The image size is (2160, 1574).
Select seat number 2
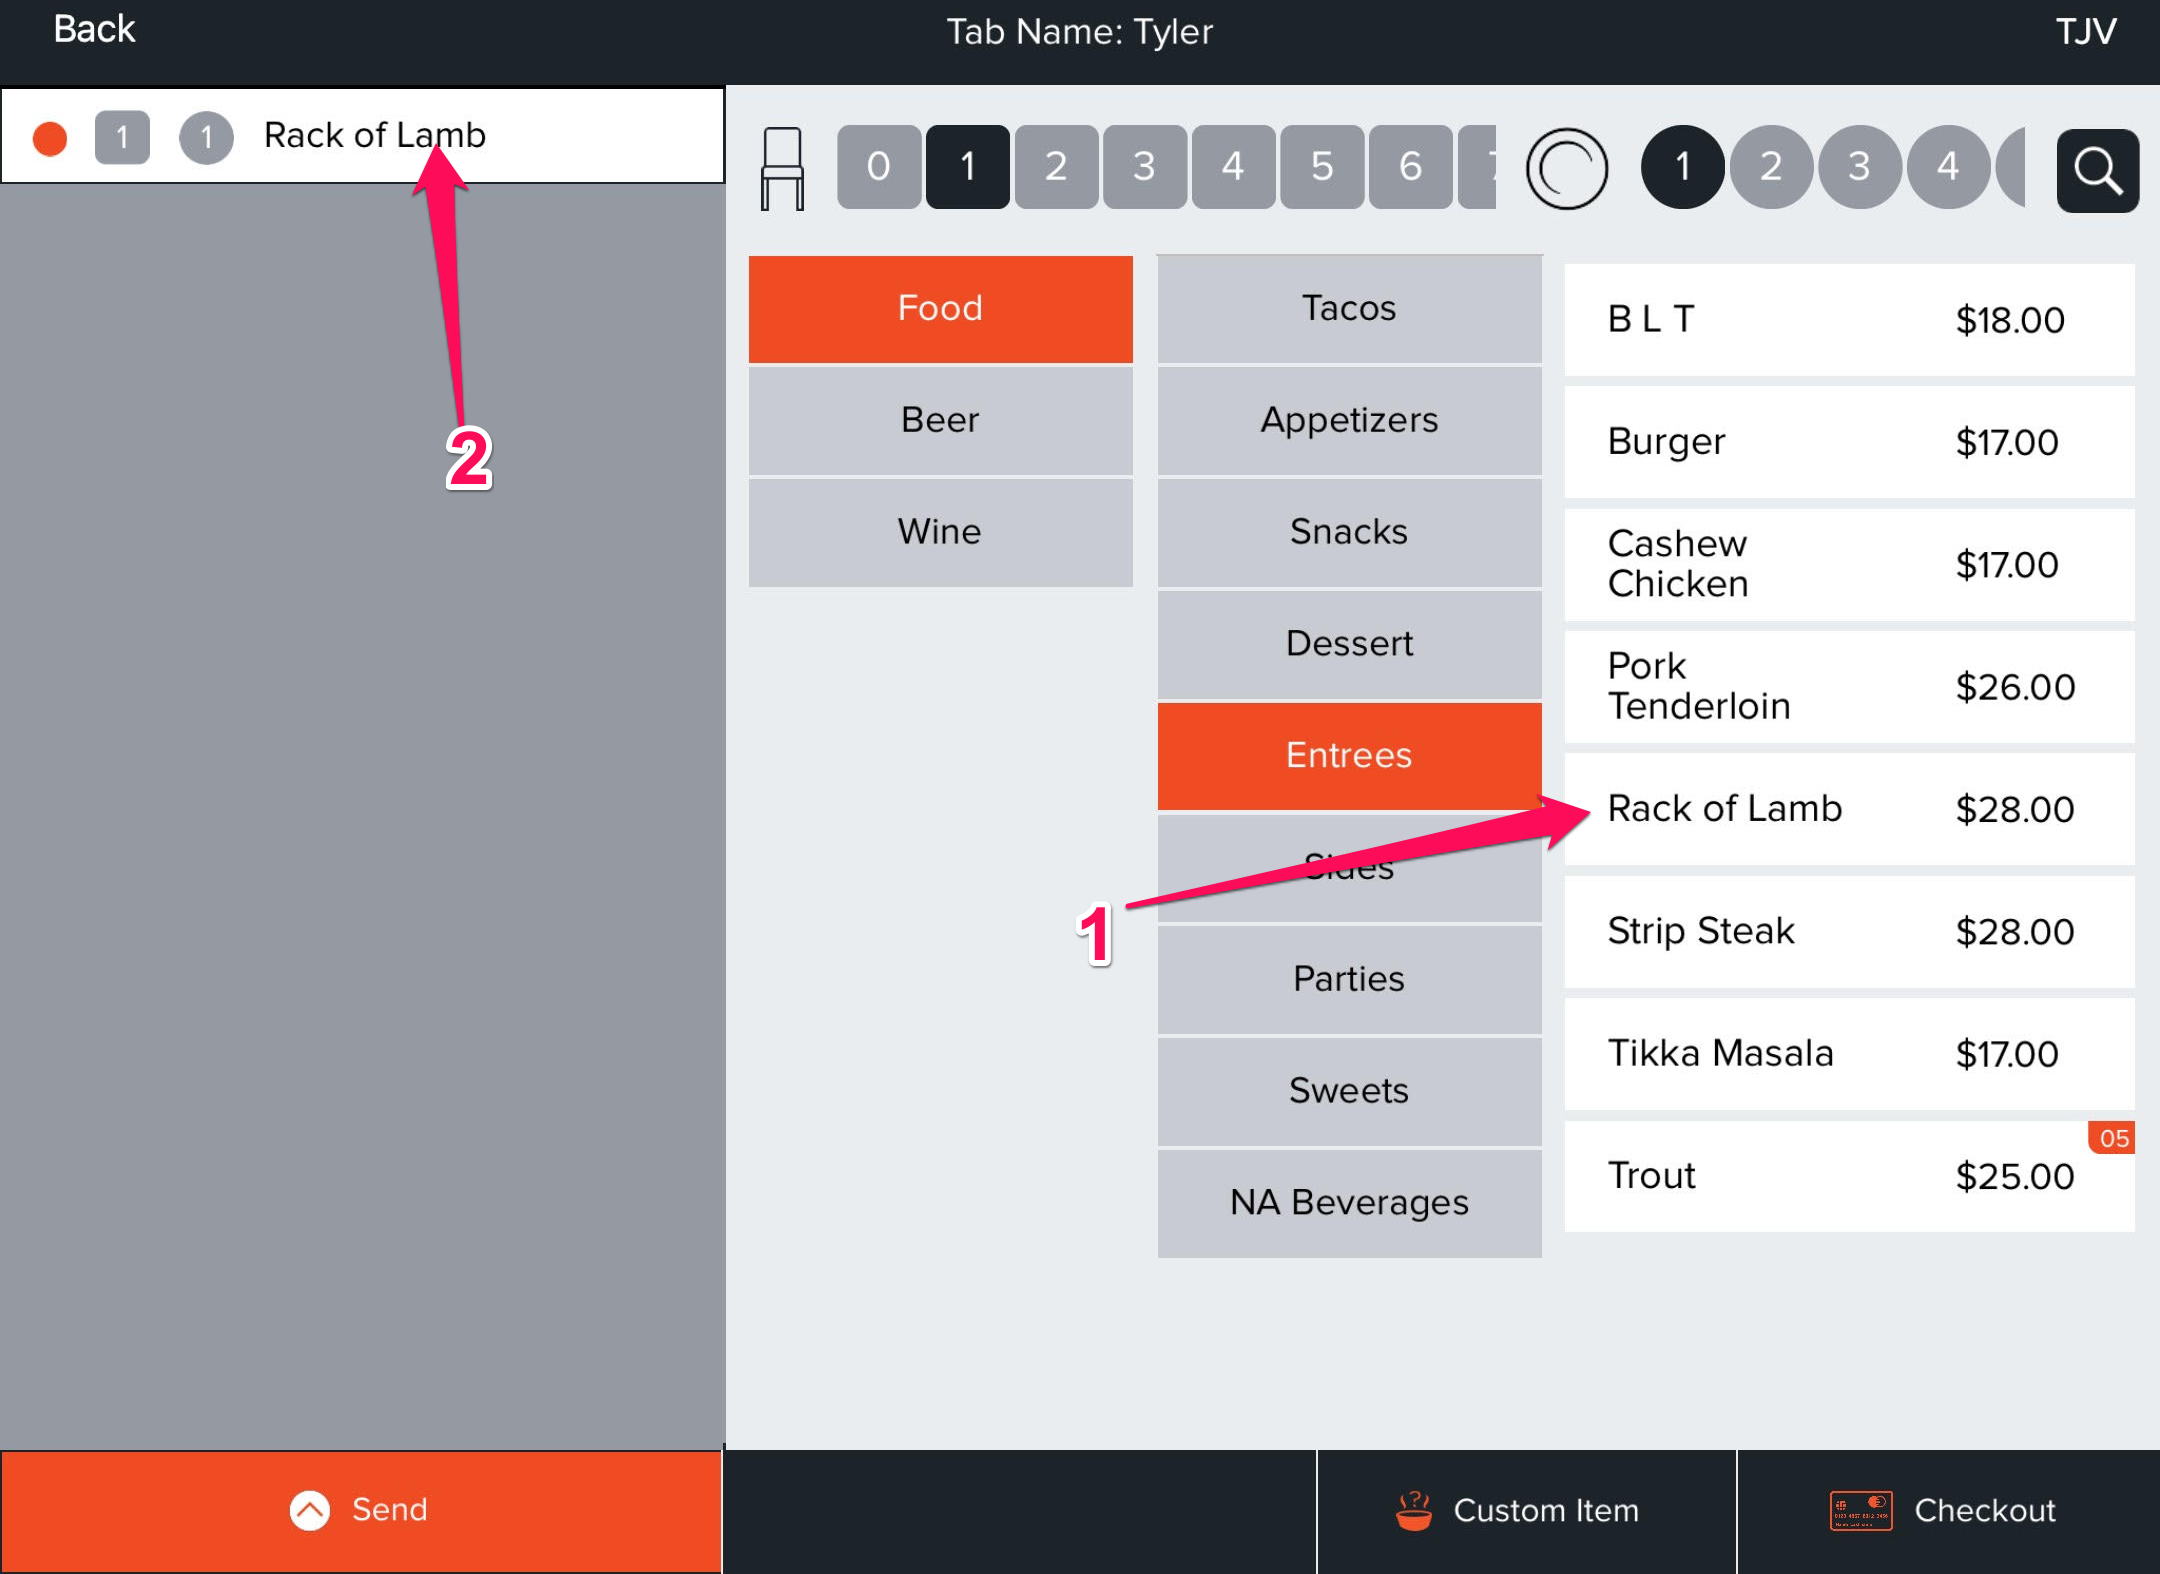pyautogui.click(x=1055, y=167)
